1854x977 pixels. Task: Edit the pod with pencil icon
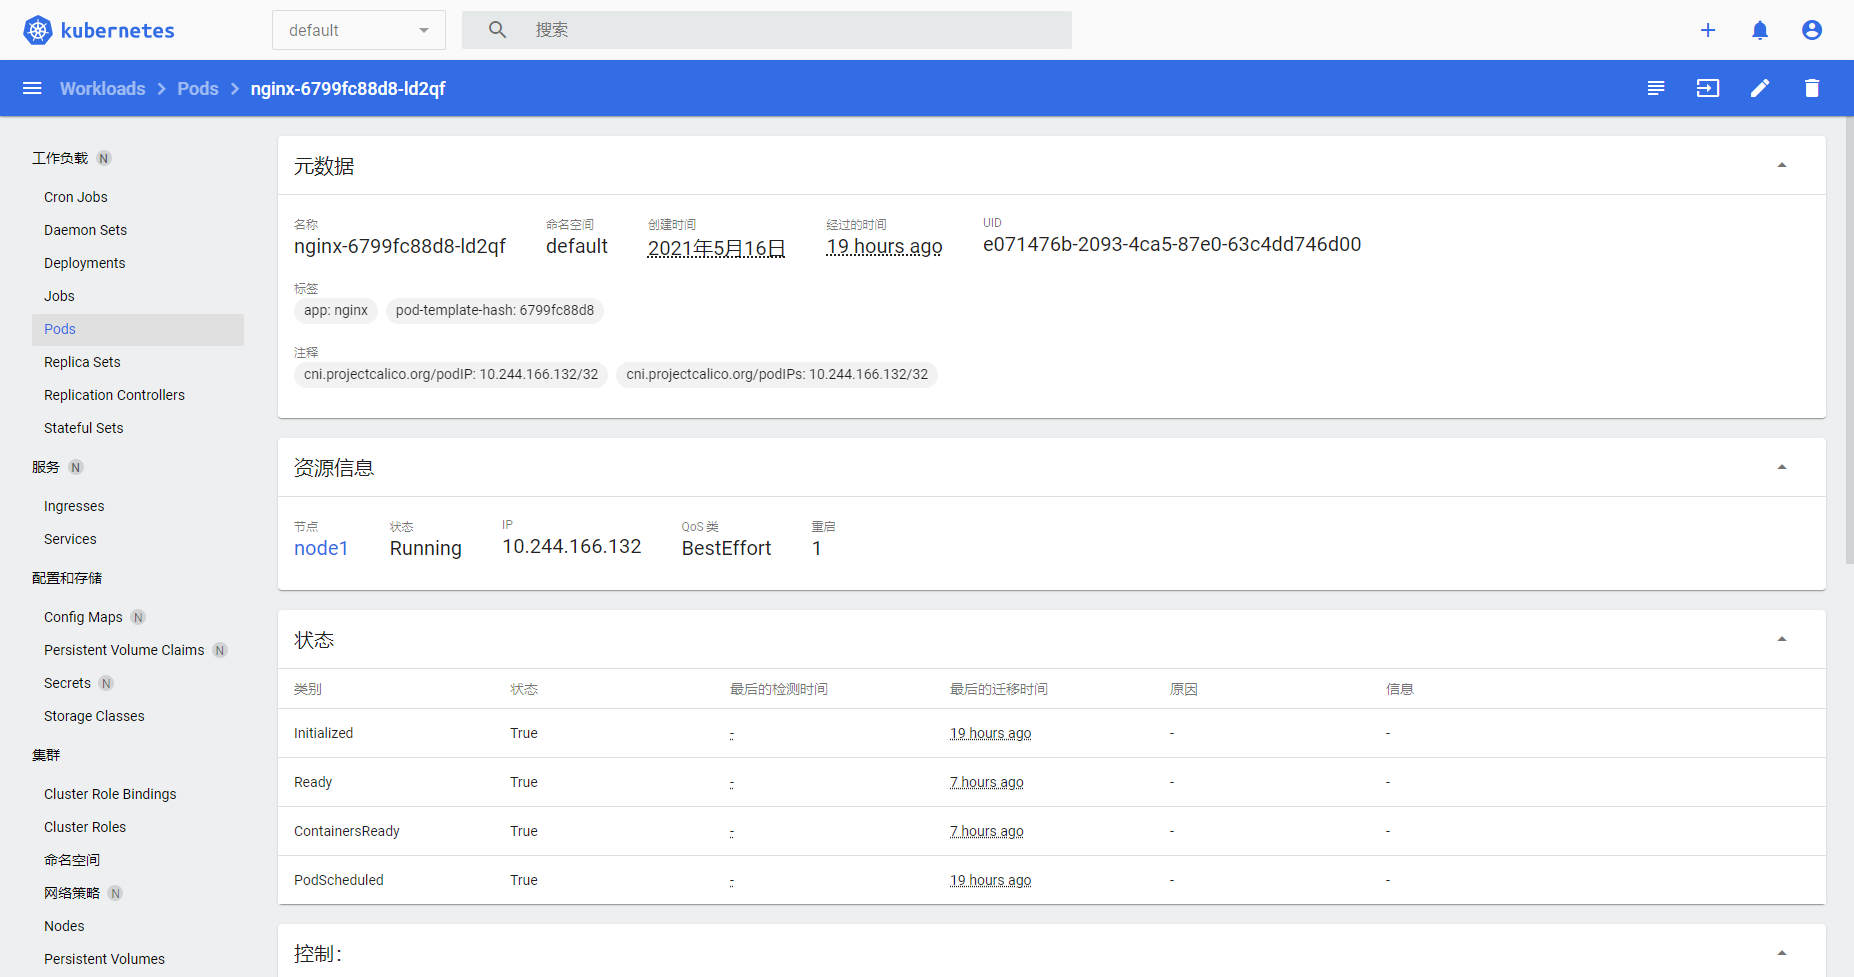point(1760,88)
